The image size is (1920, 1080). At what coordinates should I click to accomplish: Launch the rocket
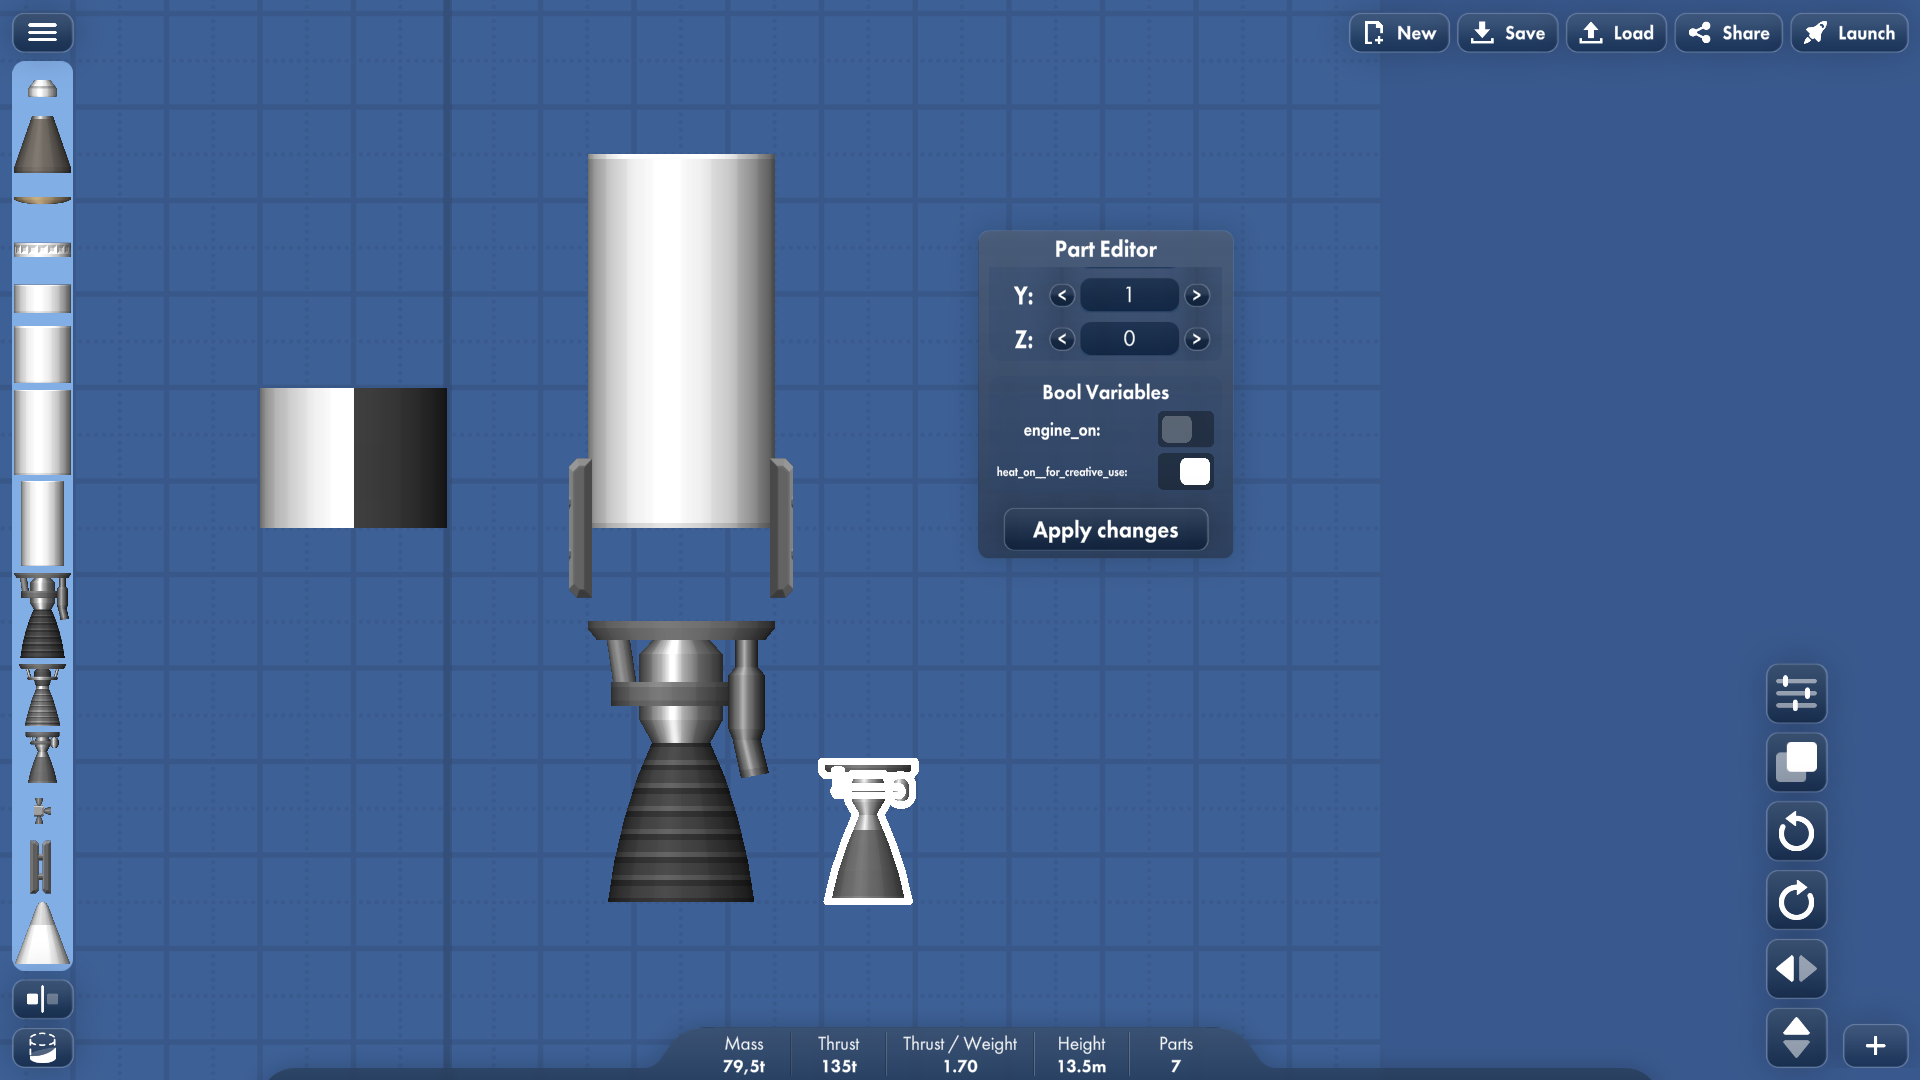coord(1849,33)
